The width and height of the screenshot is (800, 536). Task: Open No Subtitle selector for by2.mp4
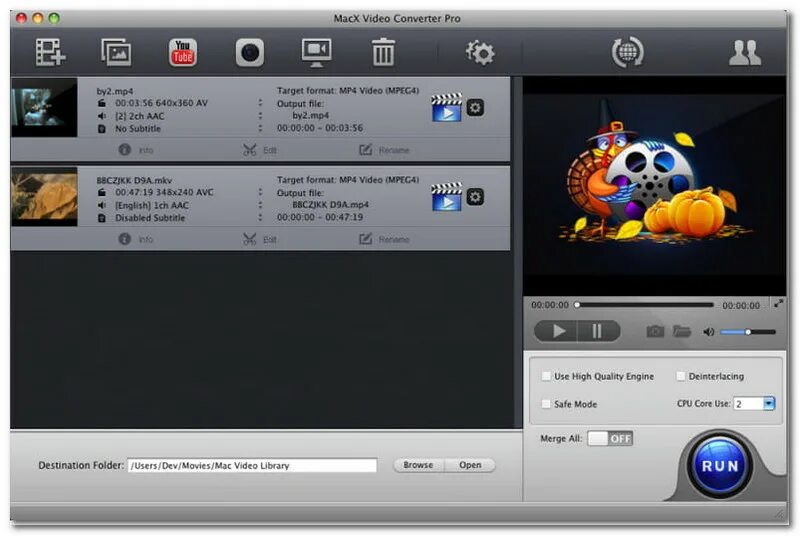(x=260, y=129)
